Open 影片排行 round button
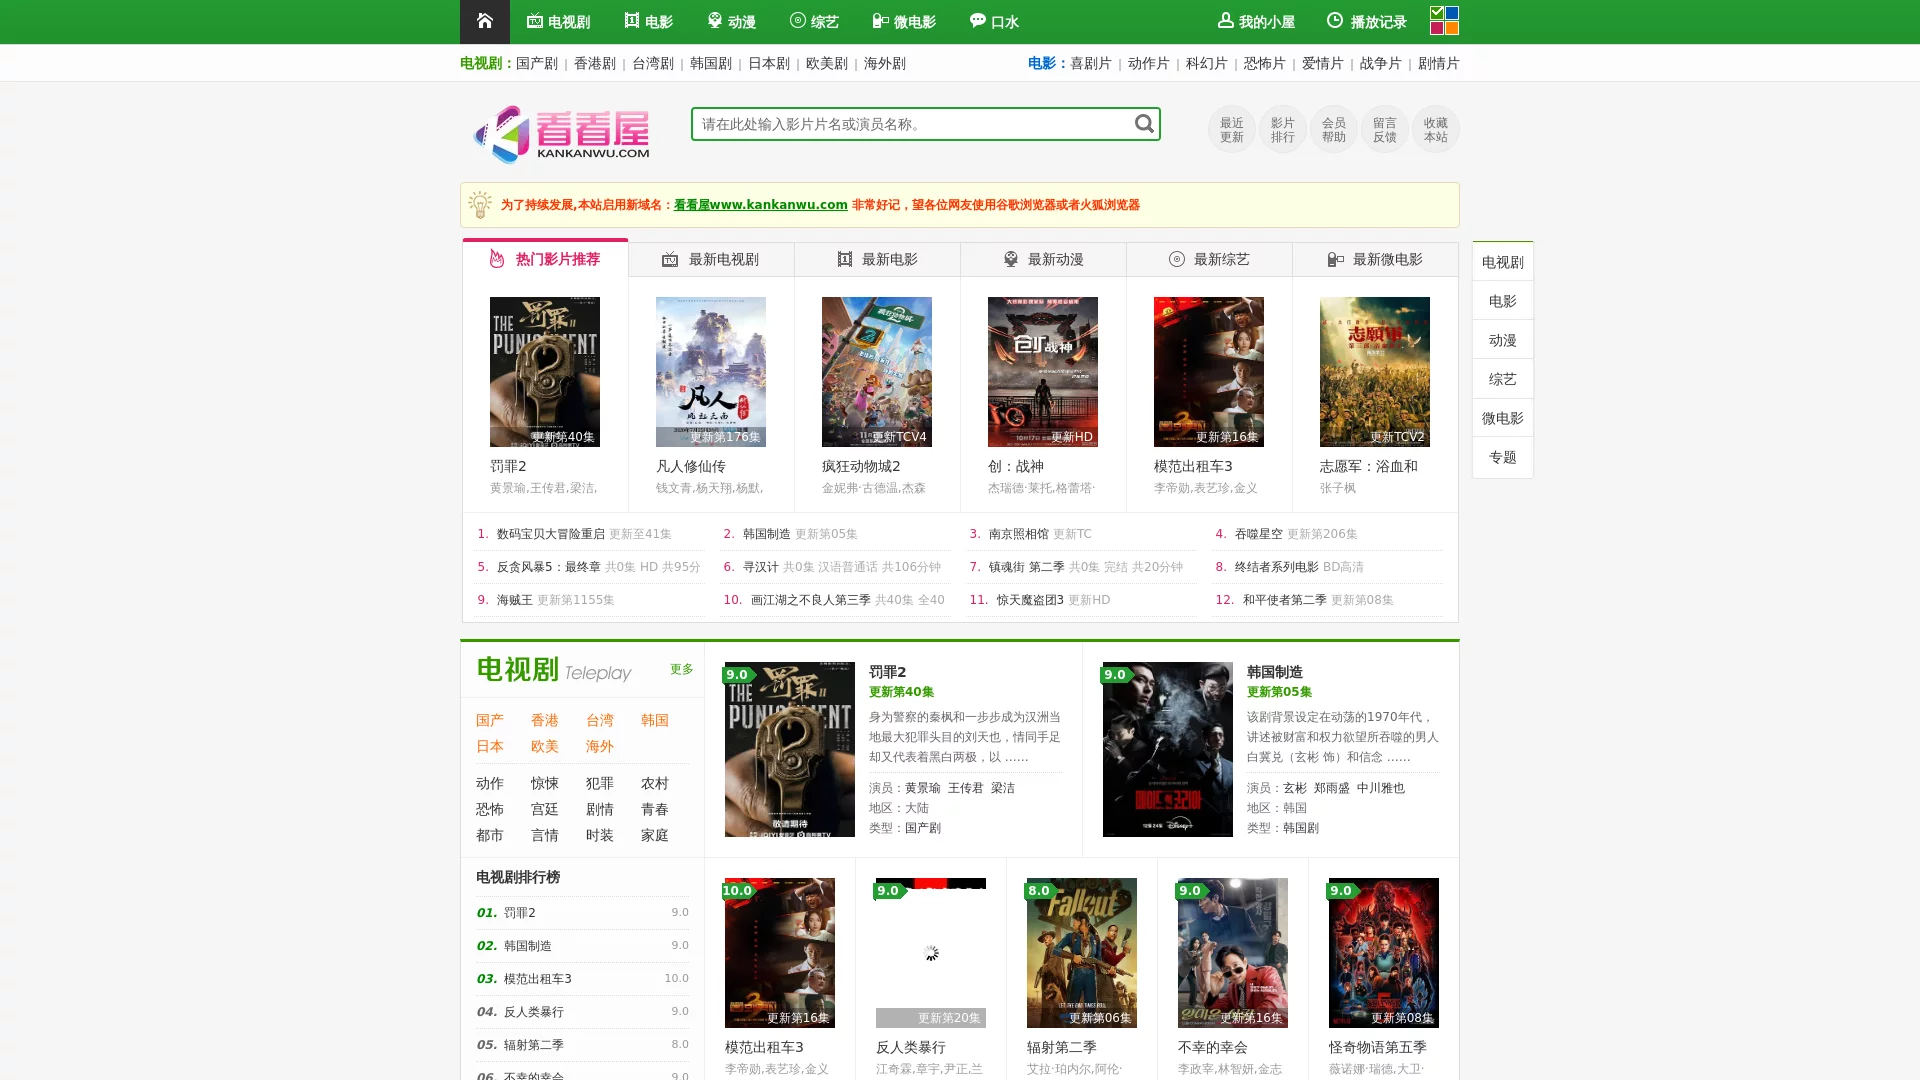Viewport: 1920px width, 1080px height. tap(1282, 130)
